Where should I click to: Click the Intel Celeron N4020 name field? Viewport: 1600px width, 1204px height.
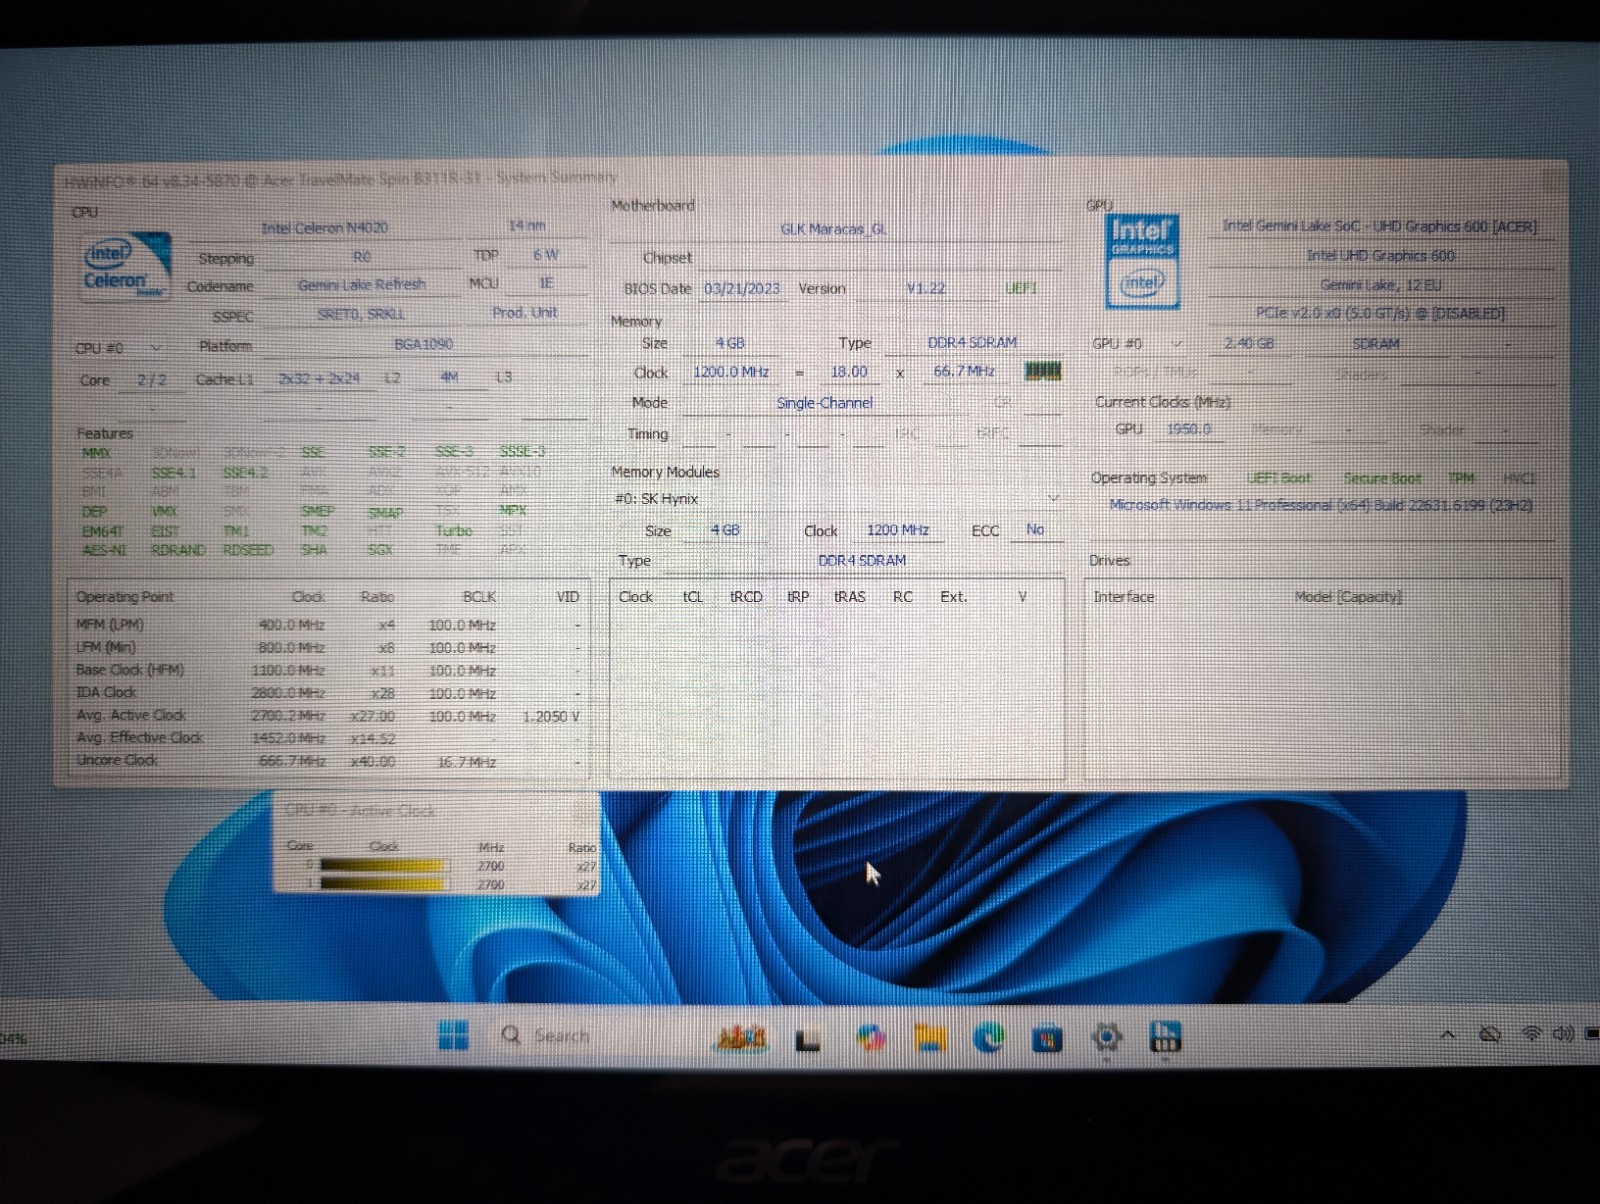(x=324, y=228)
